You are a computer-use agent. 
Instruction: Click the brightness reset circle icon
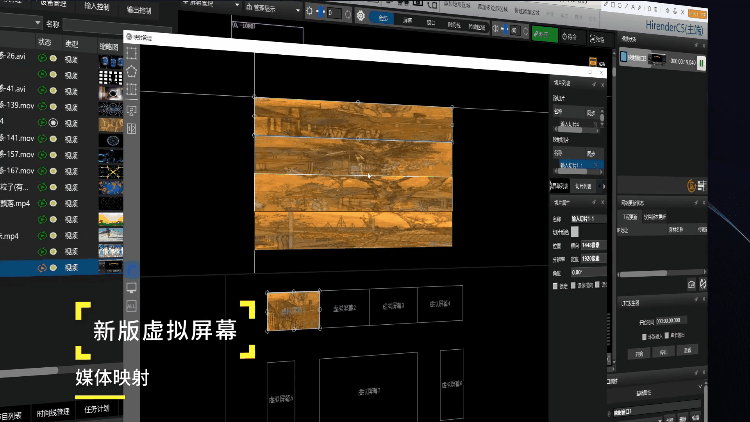pos(348,14)
